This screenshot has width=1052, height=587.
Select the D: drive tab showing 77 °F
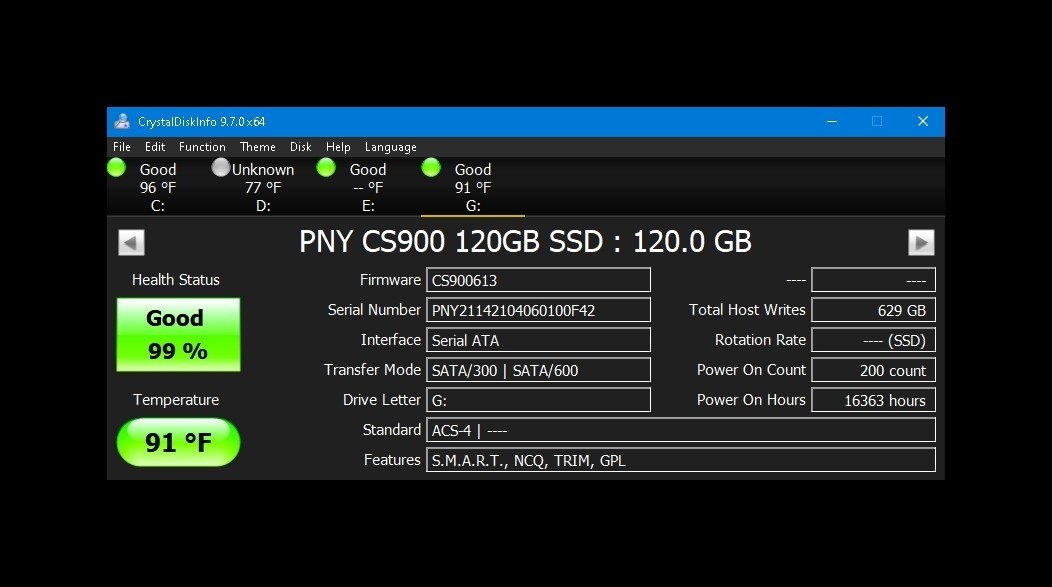click(263, 187)
